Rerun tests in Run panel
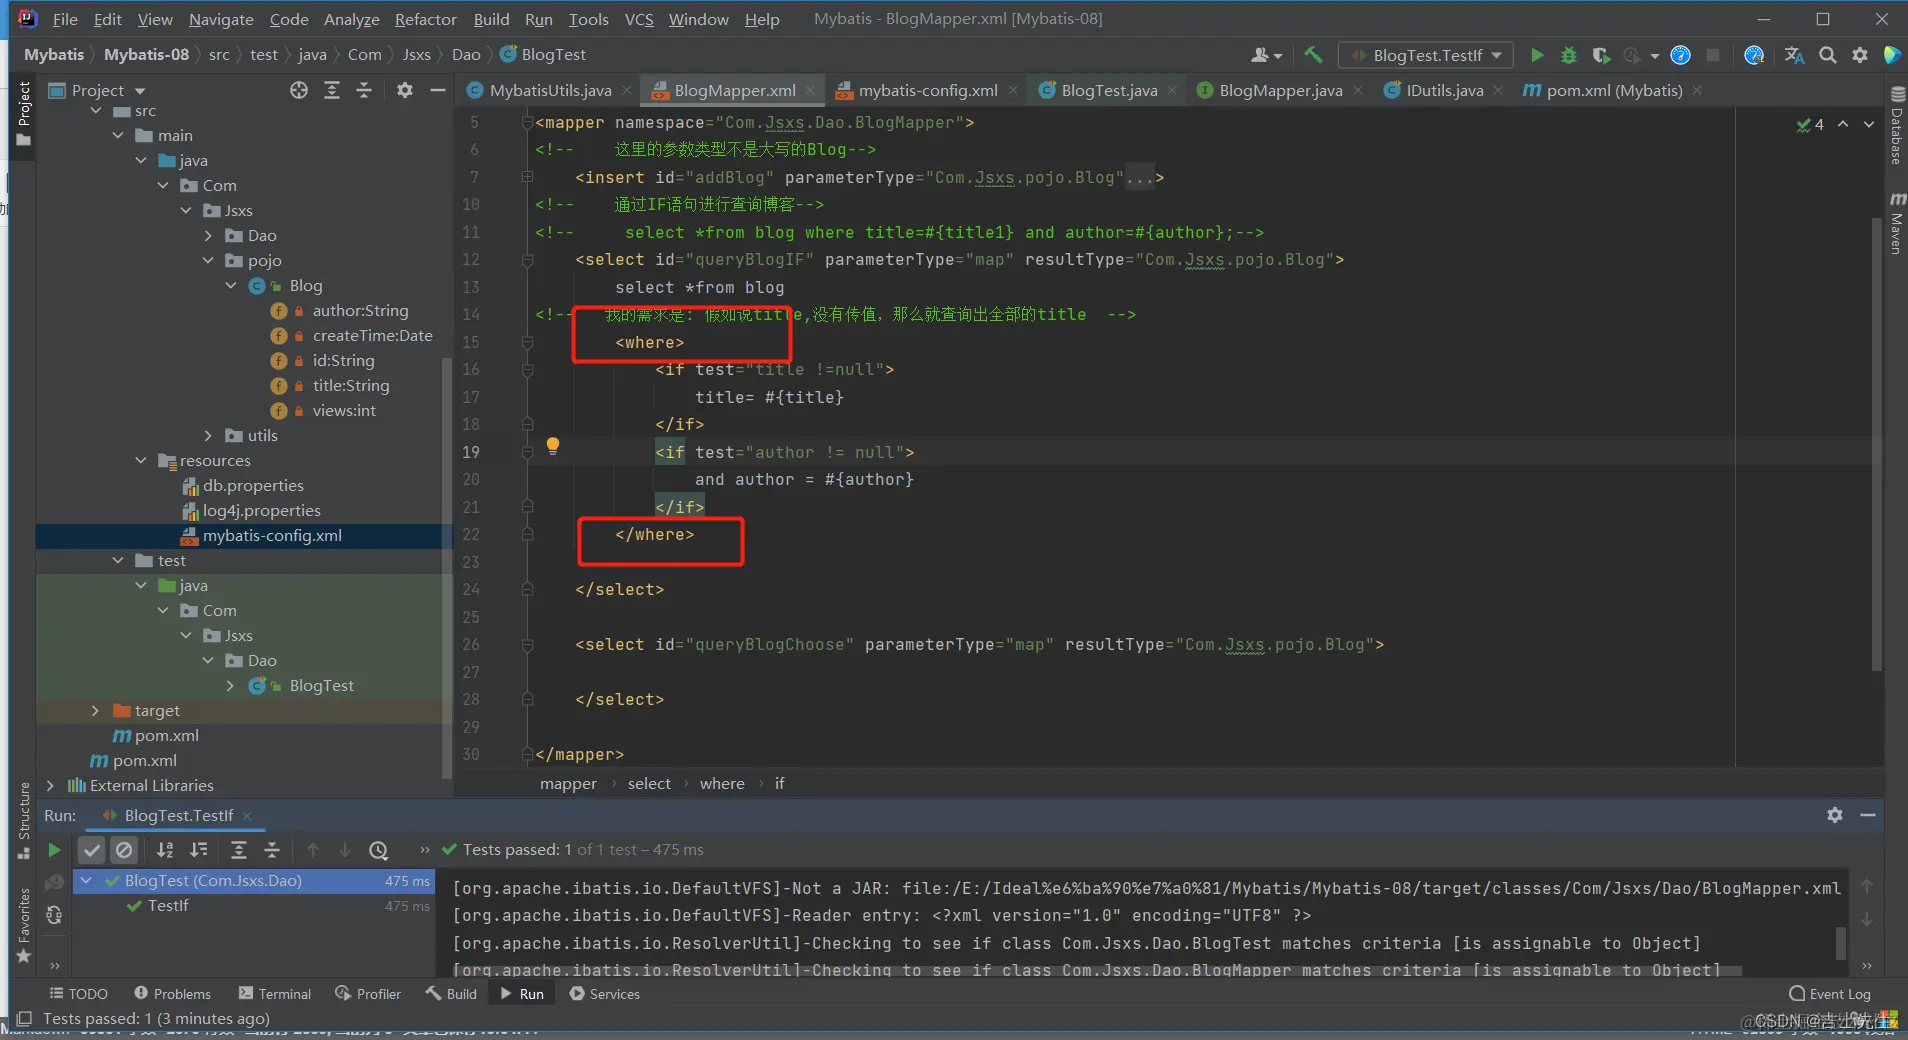This screenshot has width=1908, height=1040. click(54, 850)
